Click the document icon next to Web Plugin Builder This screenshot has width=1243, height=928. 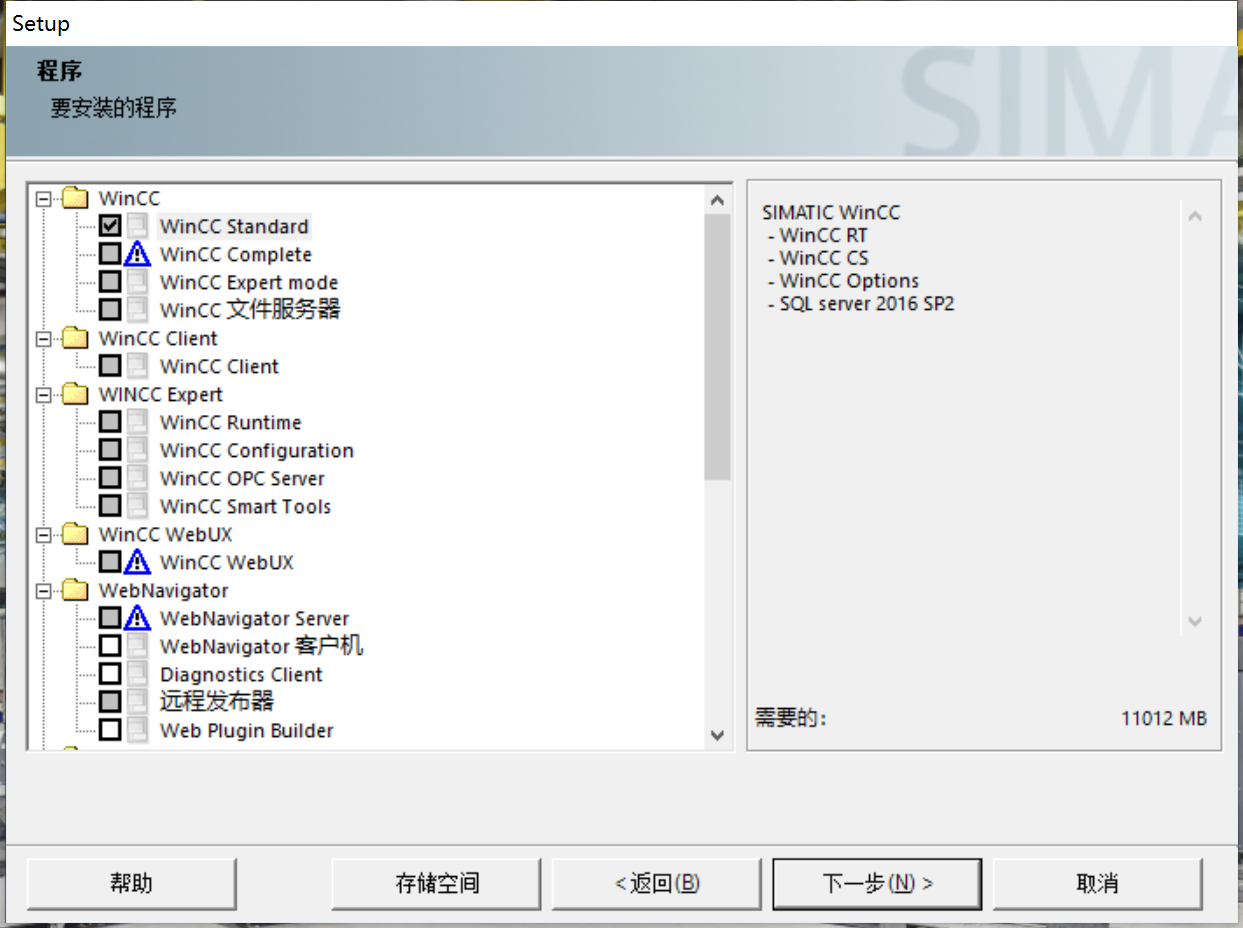(x=138, y=730)
